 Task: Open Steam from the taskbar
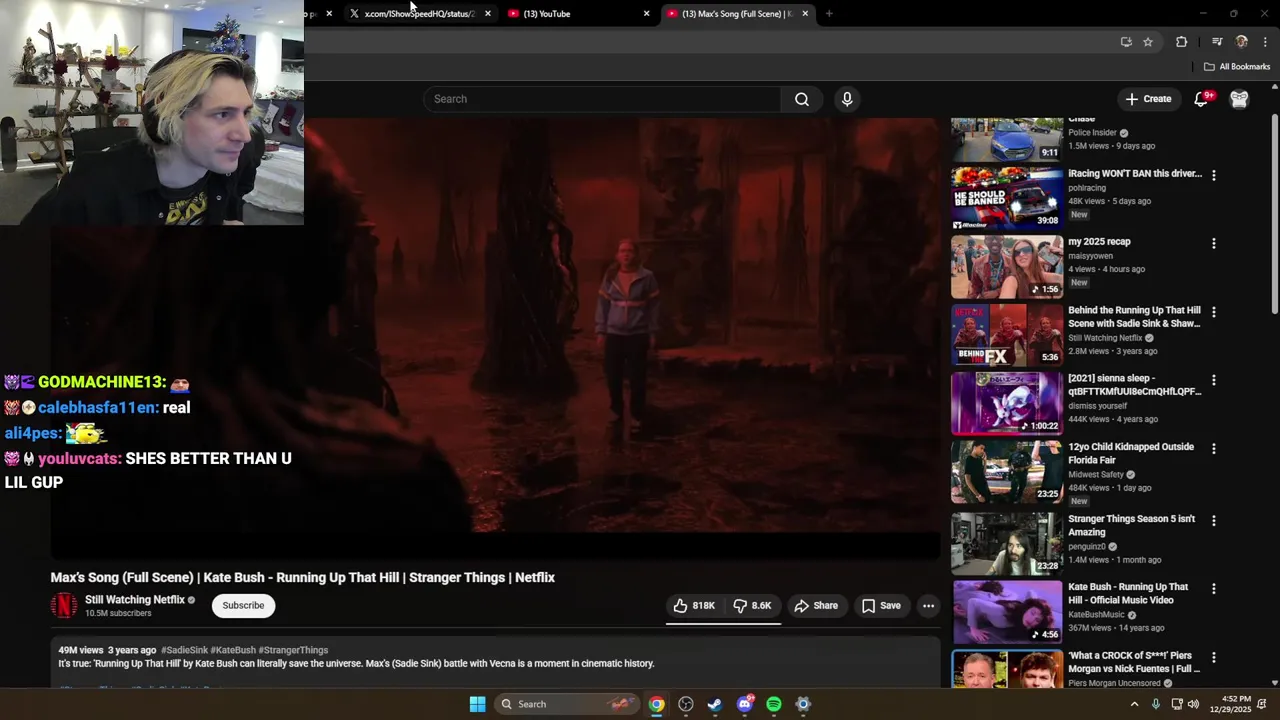714,704
